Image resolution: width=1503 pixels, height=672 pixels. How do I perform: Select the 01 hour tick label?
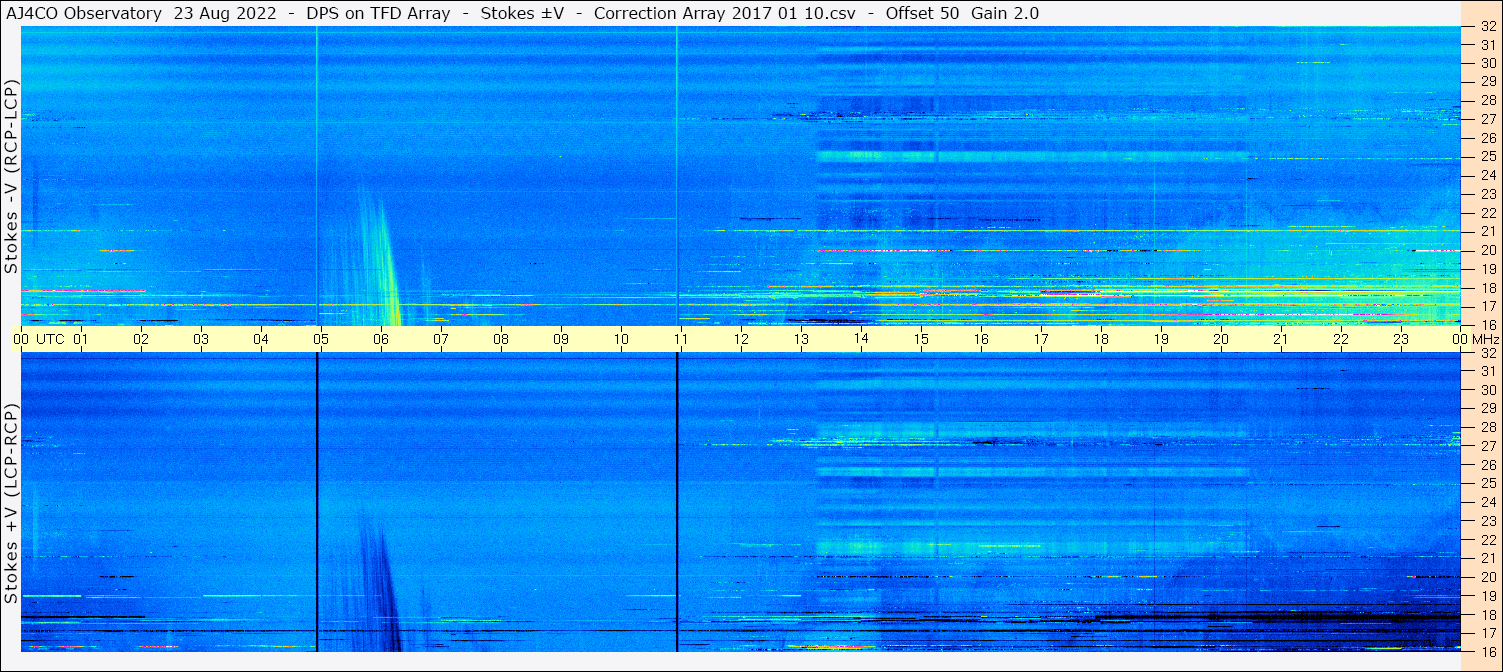(x=81, y=339)
